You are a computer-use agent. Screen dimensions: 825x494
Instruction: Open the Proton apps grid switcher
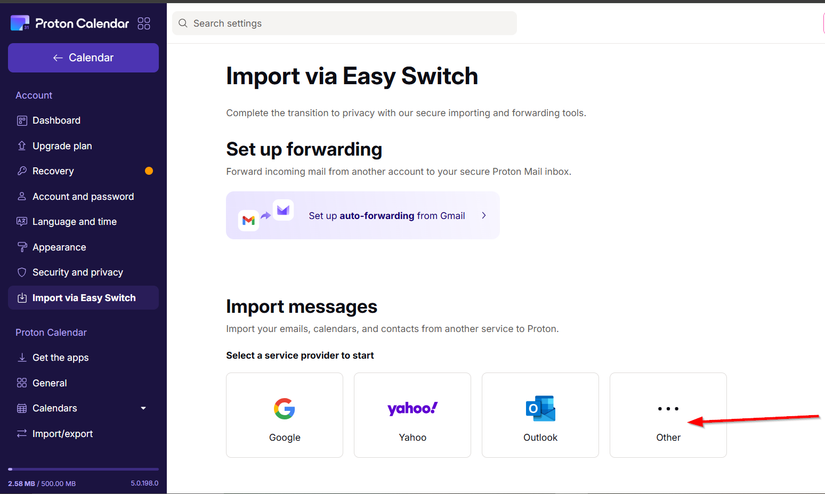coord(144,23)
